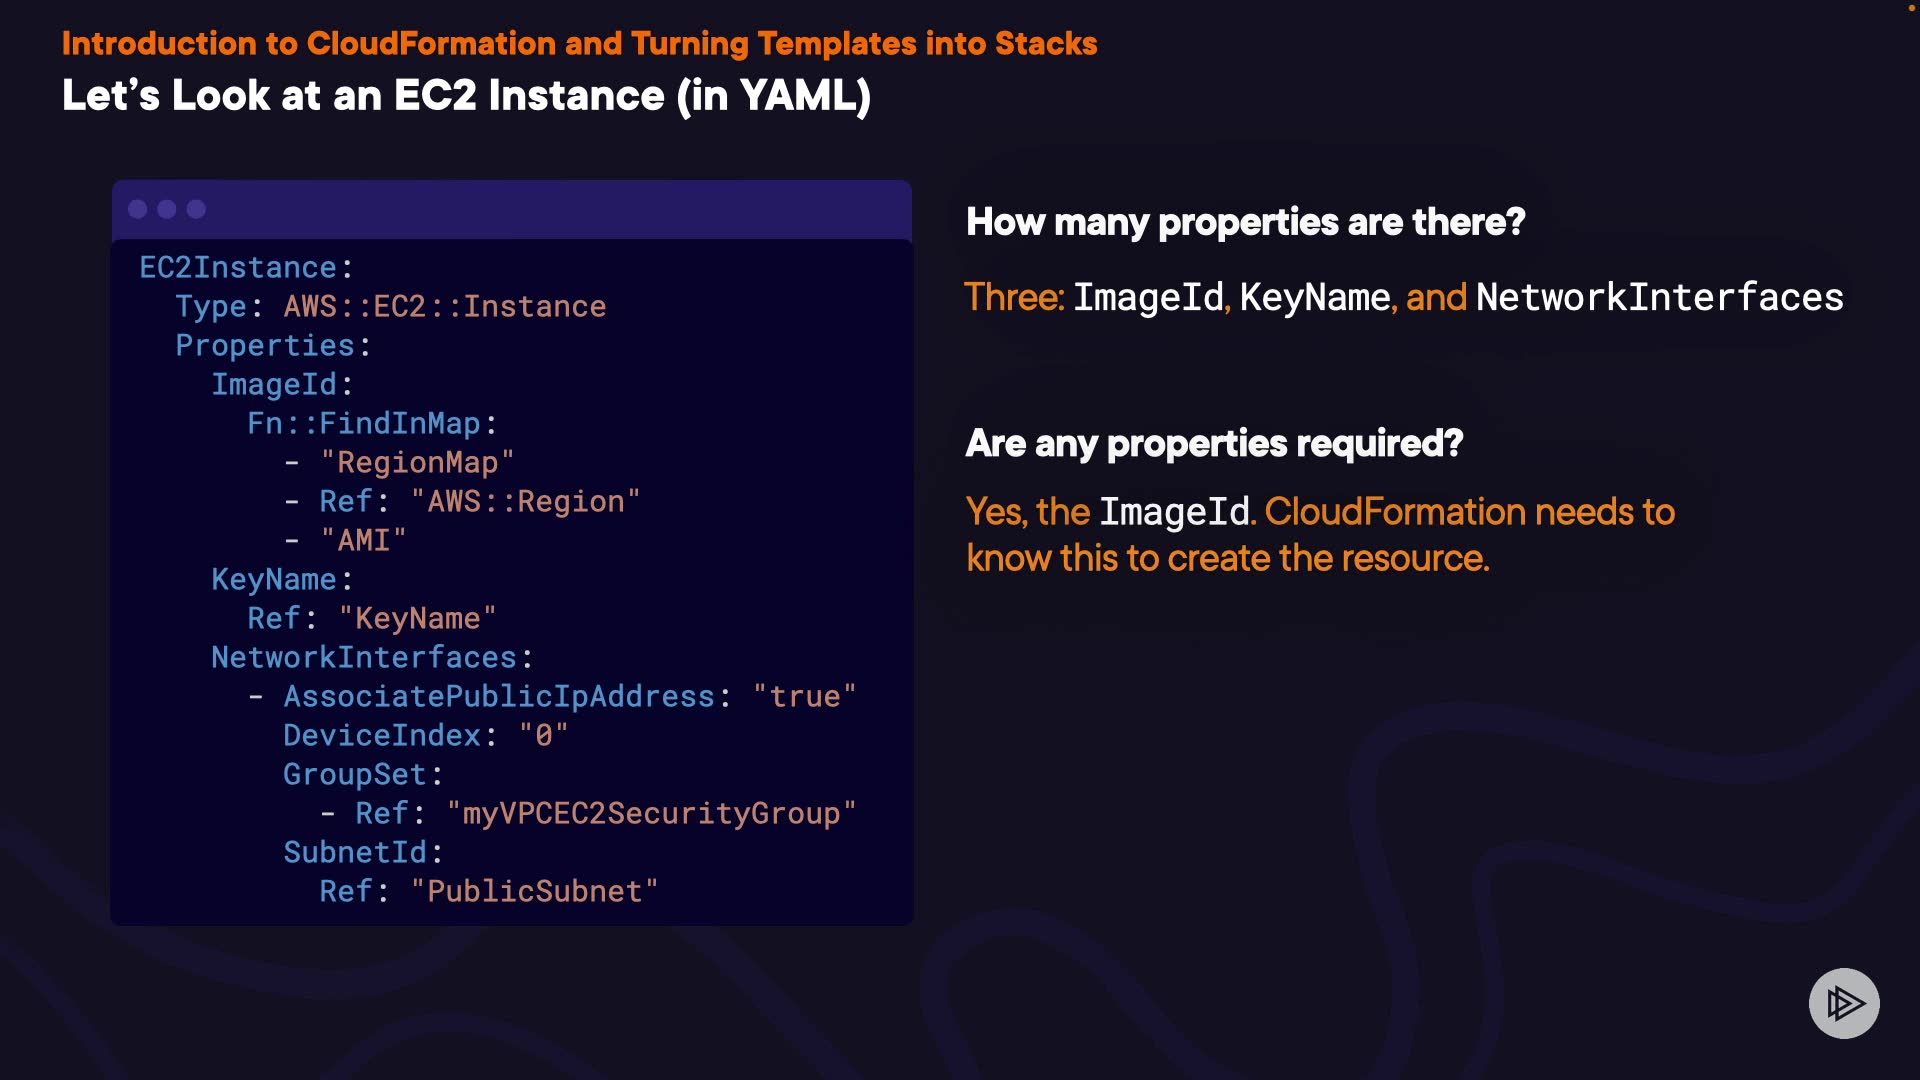Viewport: 1920px width, 1080px height.
Task: Select the slide title about EC2 Instance
Action: tap(466, 96)
